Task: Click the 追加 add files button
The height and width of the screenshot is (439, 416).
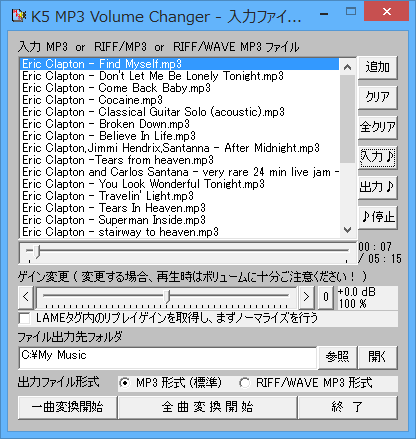Action: [x=378, y=68]
